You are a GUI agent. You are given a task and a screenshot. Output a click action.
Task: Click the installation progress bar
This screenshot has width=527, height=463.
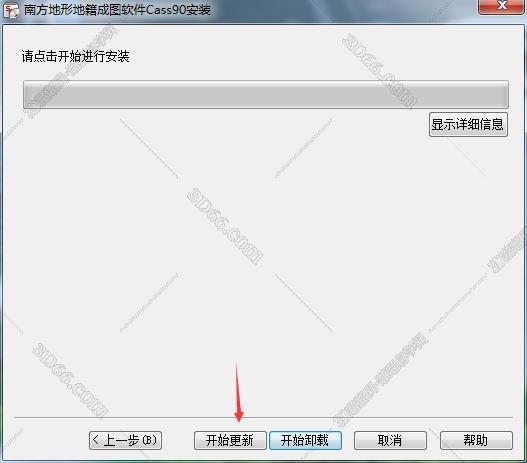[266, 94]
